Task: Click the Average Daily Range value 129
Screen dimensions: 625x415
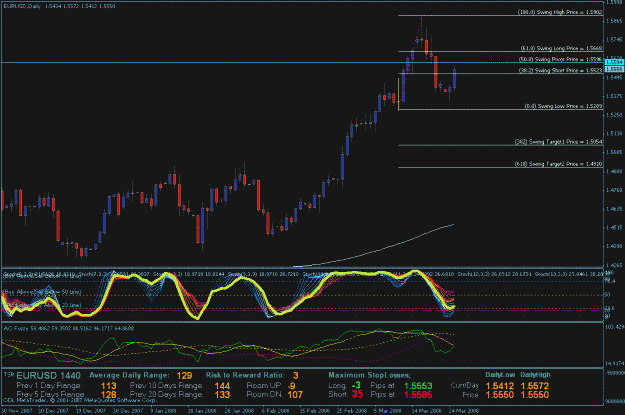Action: coord(184,376)
